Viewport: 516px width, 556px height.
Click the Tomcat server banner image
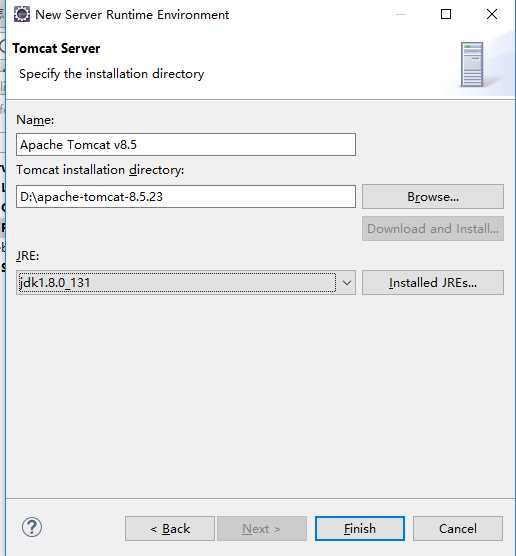click(x=472, y=65)
